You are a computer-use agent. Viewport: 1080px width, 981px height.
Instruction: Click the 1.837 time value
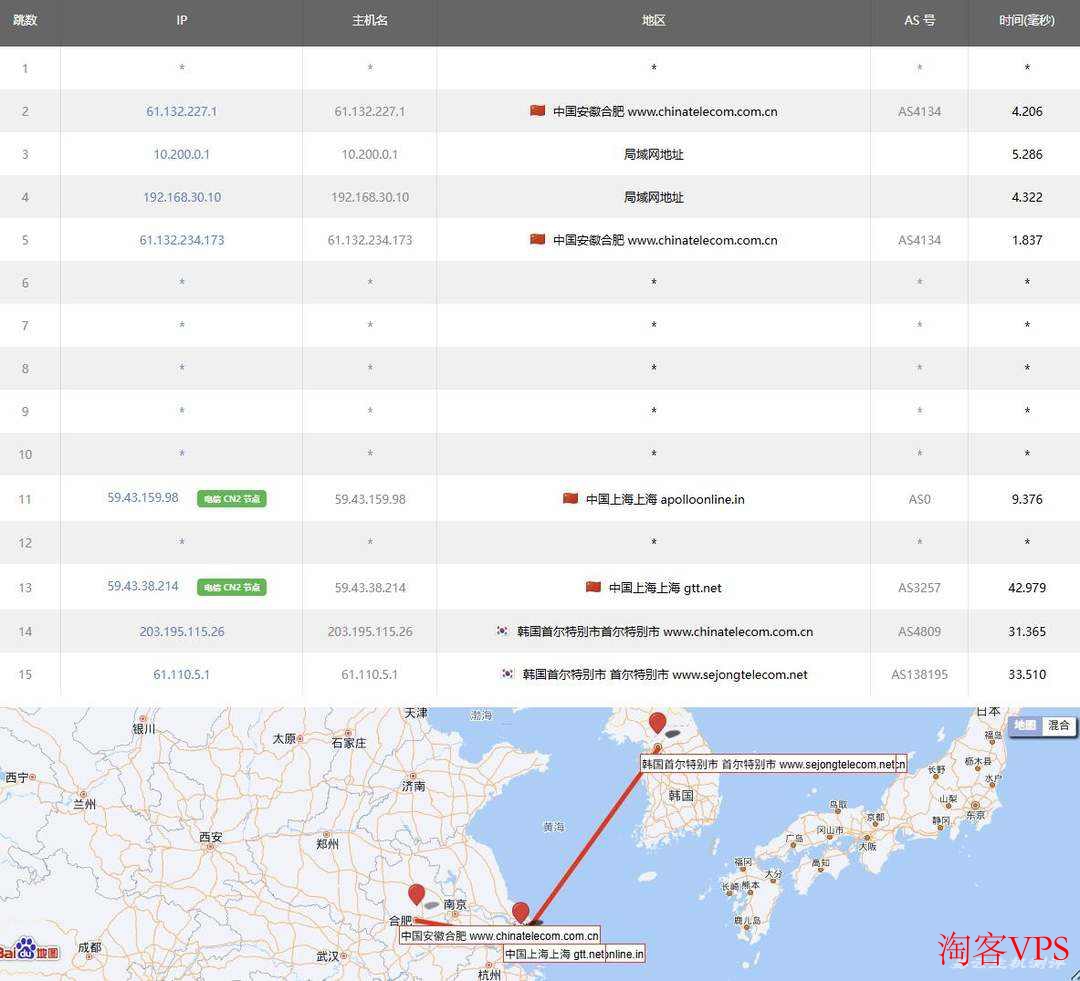coord(1027,240)
